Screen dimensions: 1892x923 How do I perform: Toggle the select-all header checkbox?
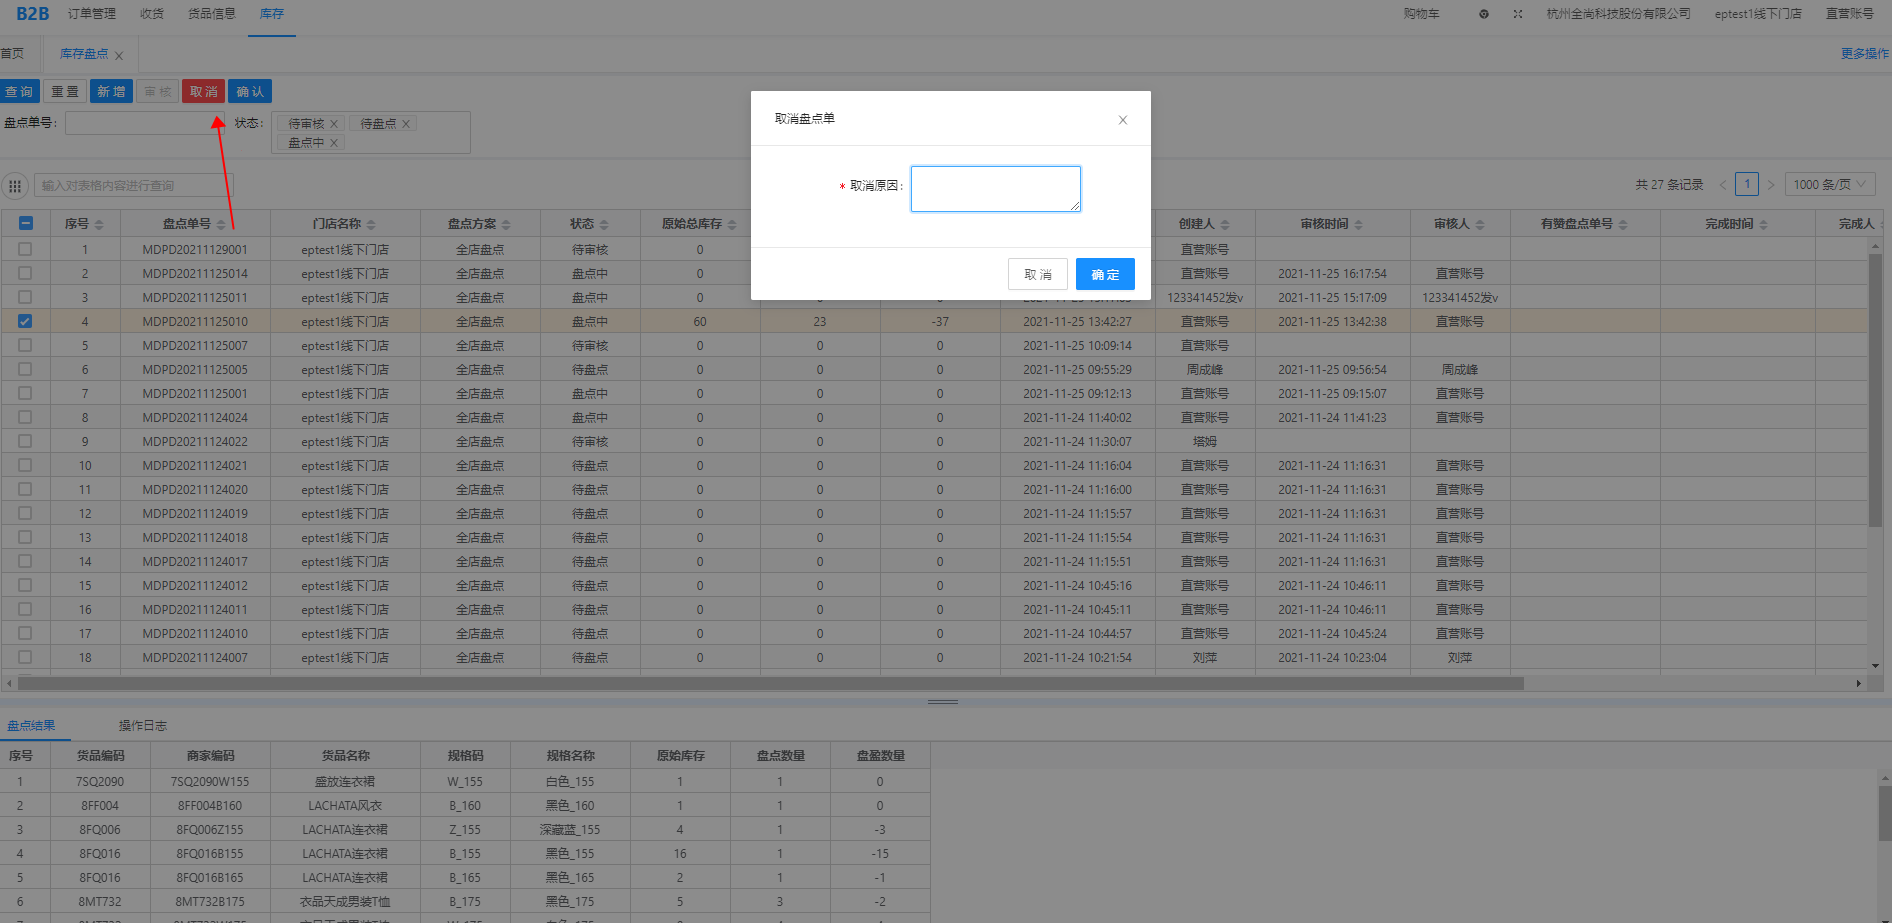26,224
